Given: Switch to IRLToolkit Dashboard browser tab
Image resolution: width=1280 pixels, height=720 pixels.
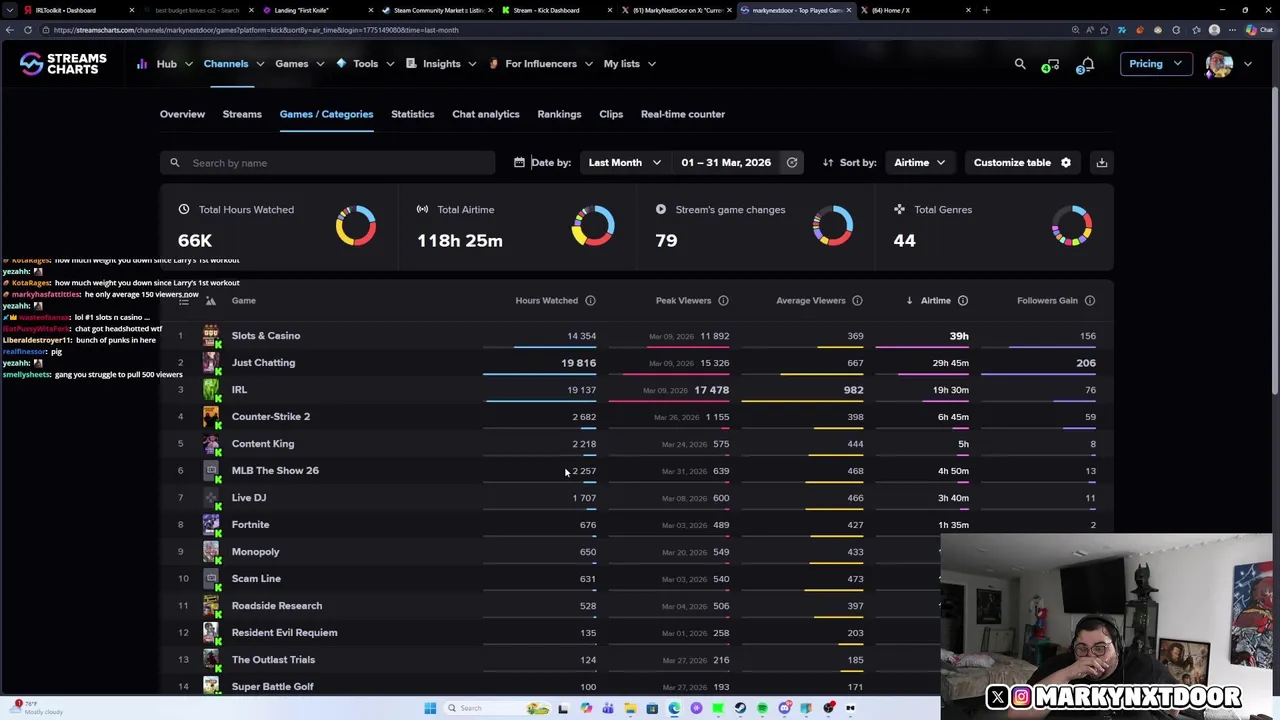Looking at the screenshot, I should pos(78,10).
